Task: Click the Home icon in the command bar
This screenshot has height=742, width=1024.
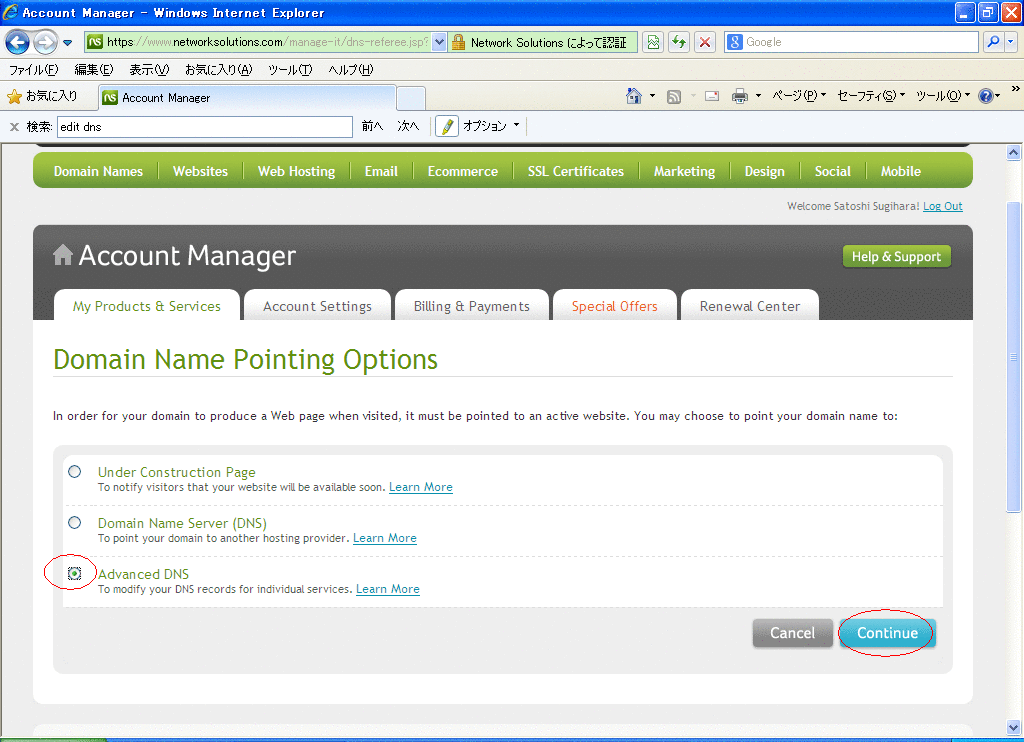Action: [x=633, y=96]
